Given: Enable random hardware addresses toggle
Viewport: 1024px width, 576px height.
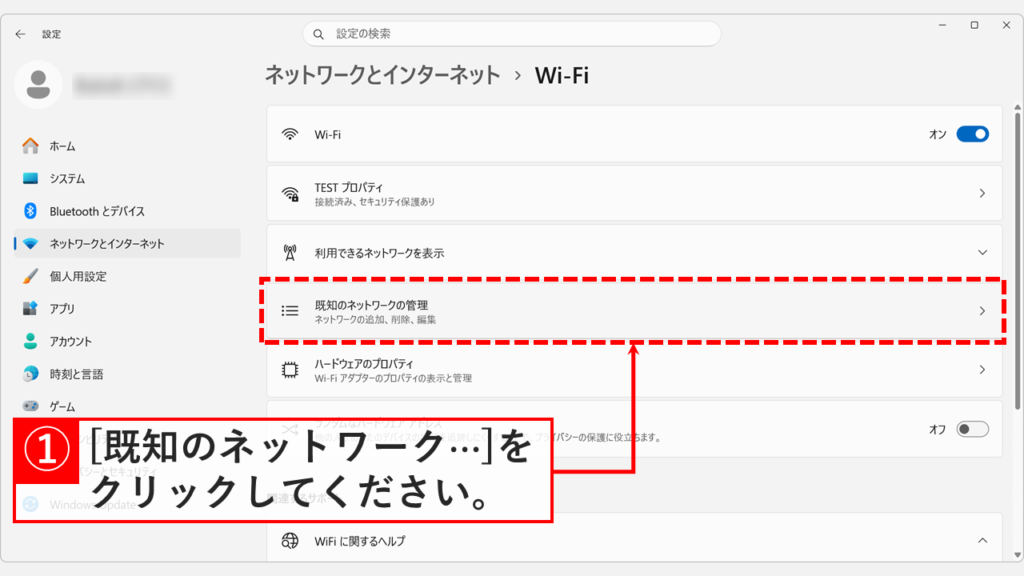Looking at the screenshot, I should pyautogui.click(x=972, y=429).
